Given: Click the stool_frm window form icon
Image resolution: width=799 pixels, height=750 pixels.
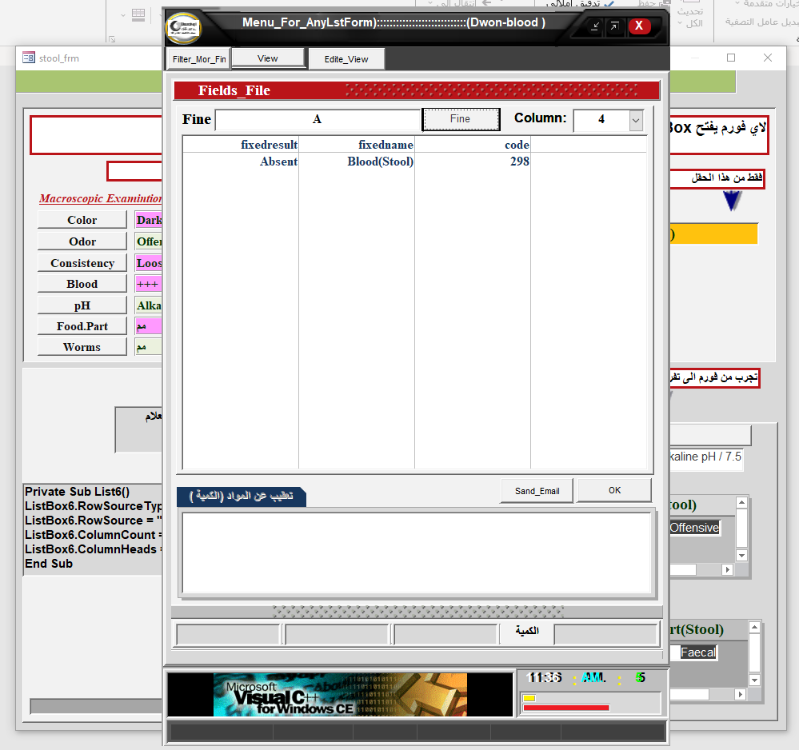Looking at the screenshot, I should (x=28, y=58).
